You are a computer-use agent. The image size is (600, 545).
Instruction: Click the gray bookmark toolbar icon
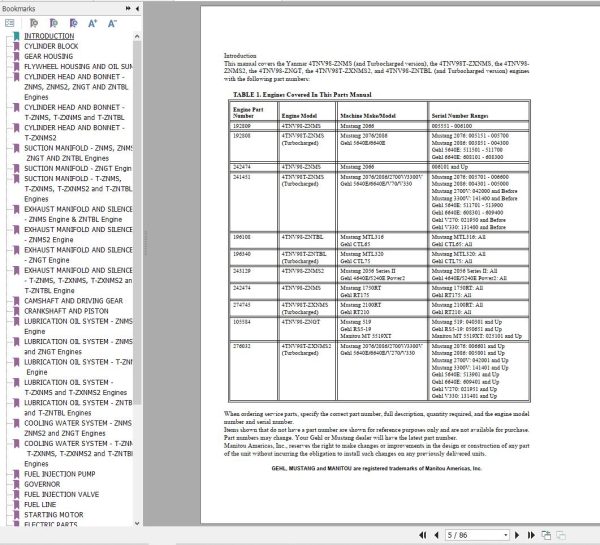(x=34, y=23)
